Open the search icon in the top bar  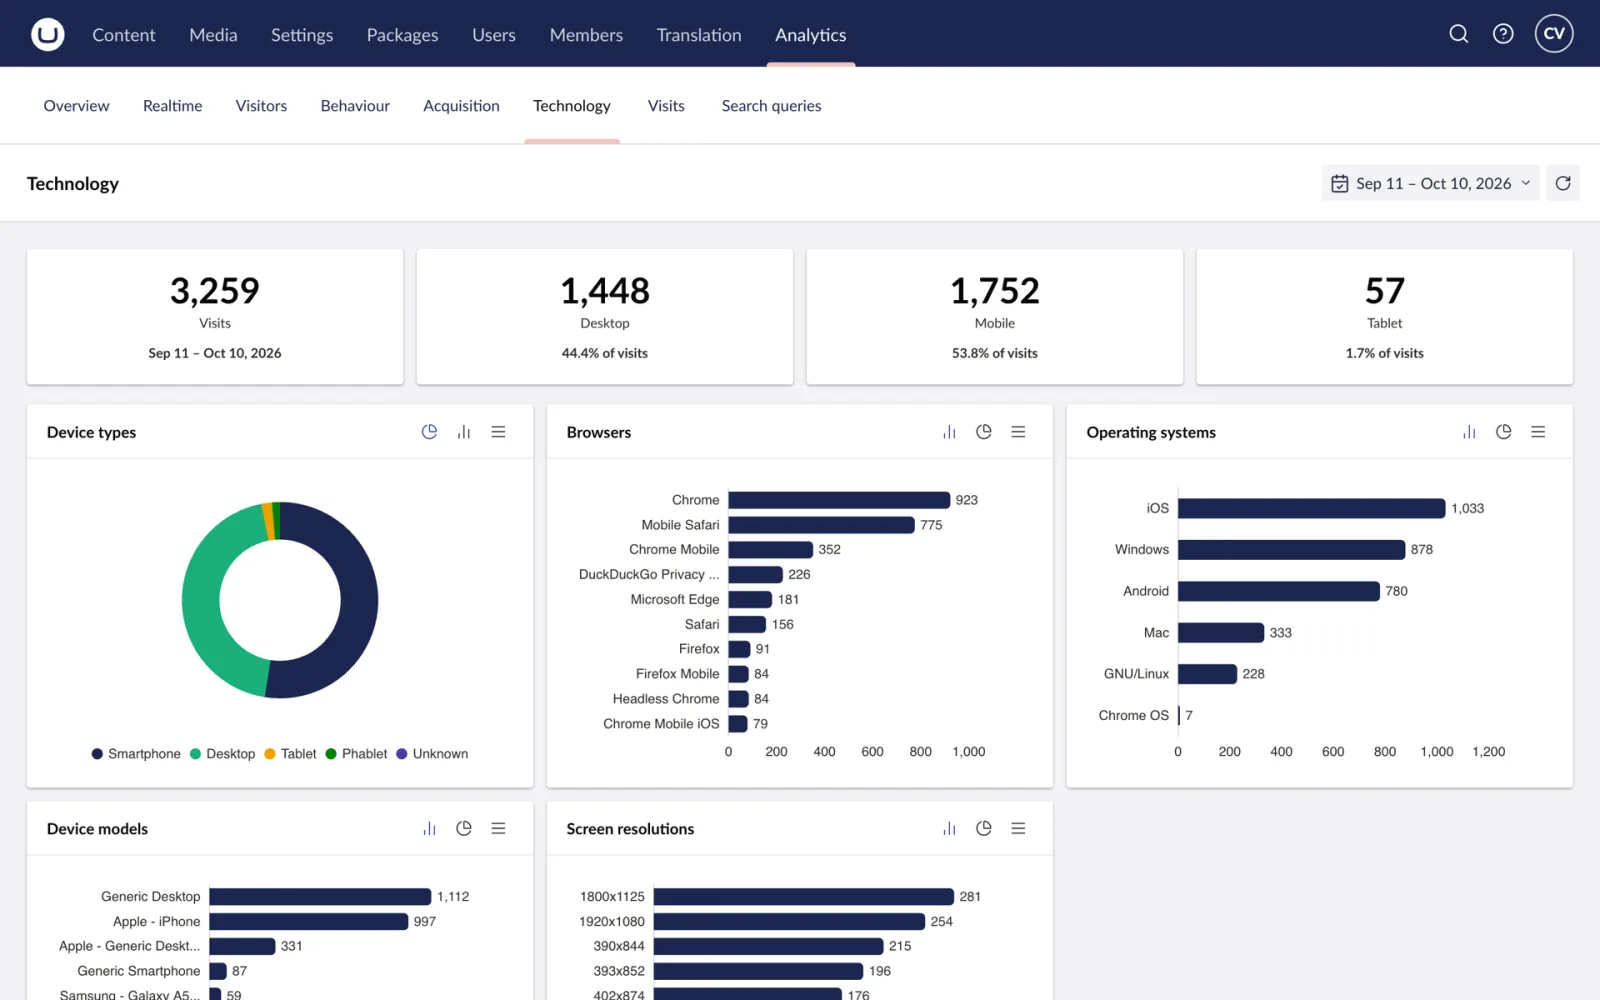1459,34
